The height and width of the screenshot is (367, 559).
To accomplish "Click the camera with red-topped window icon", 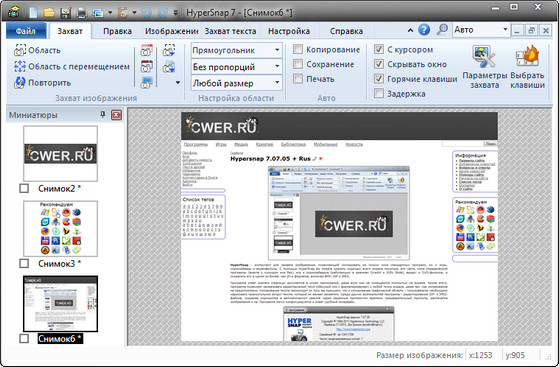I will coord(147,50).
